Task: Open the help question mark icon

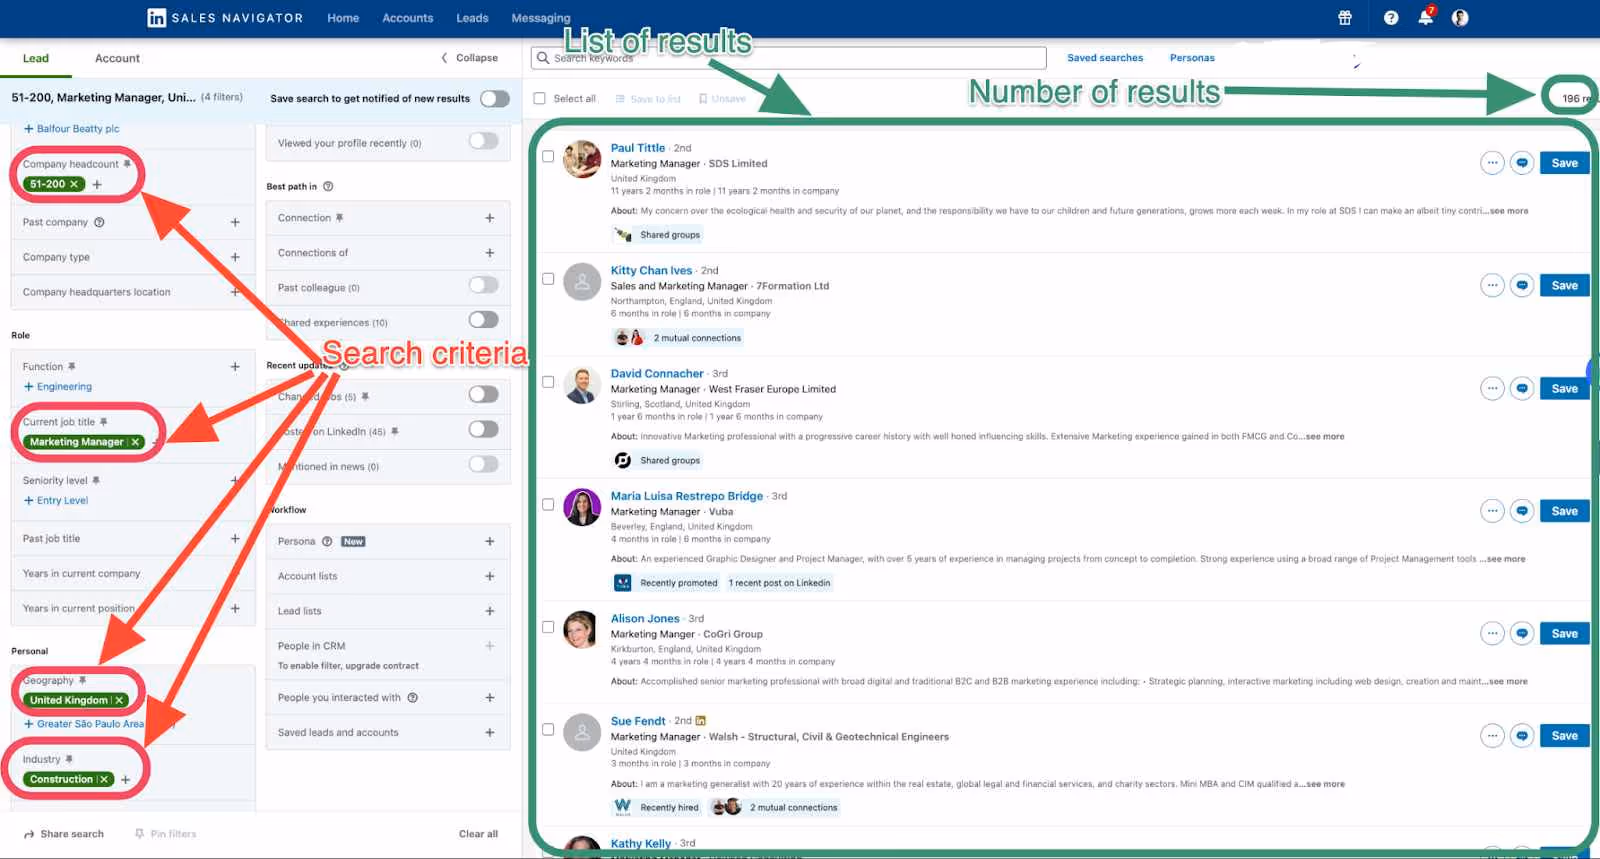Action: (1391, 18)
